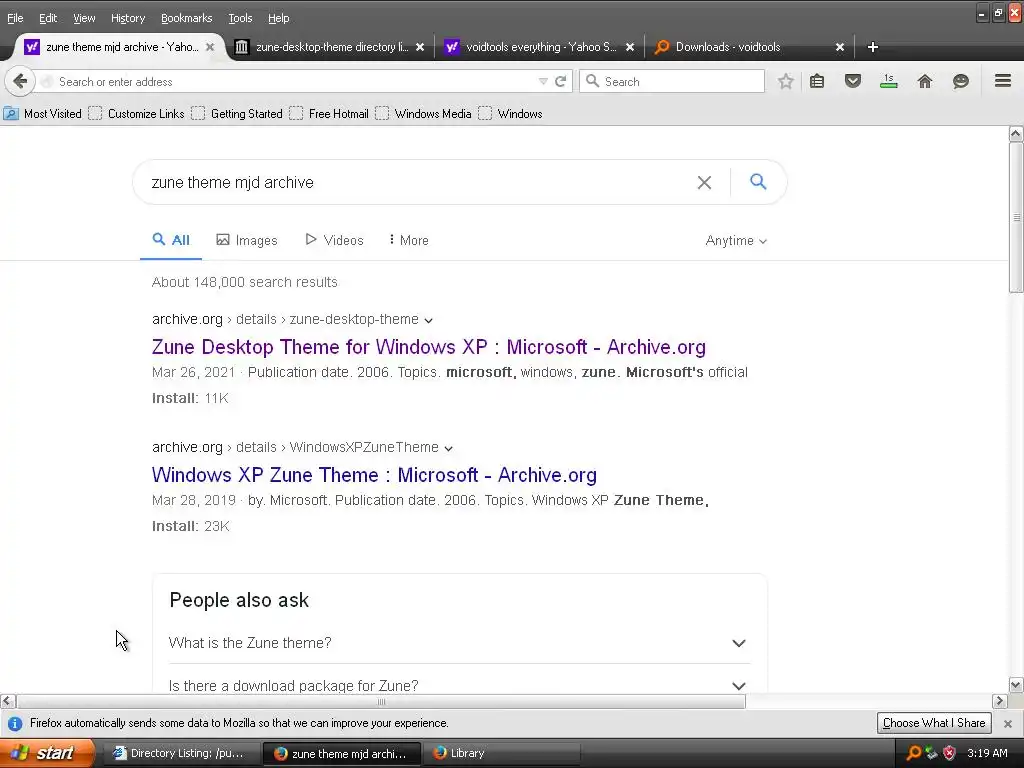
Task: Click the Choose What I Share button
Action: pyautogui.click(x=934, y=723)
